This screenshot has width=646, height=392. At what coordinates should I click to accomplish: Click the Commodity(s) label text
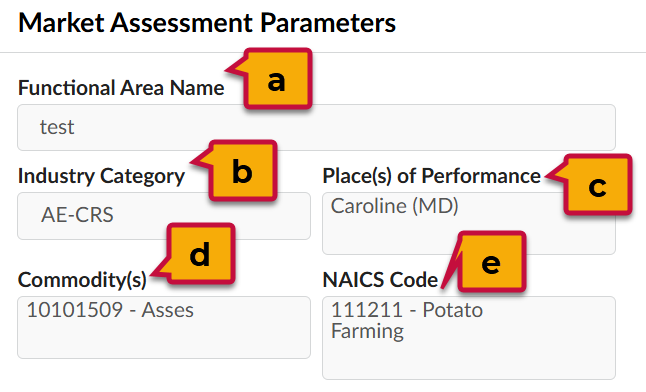click(x=82, y=280)
